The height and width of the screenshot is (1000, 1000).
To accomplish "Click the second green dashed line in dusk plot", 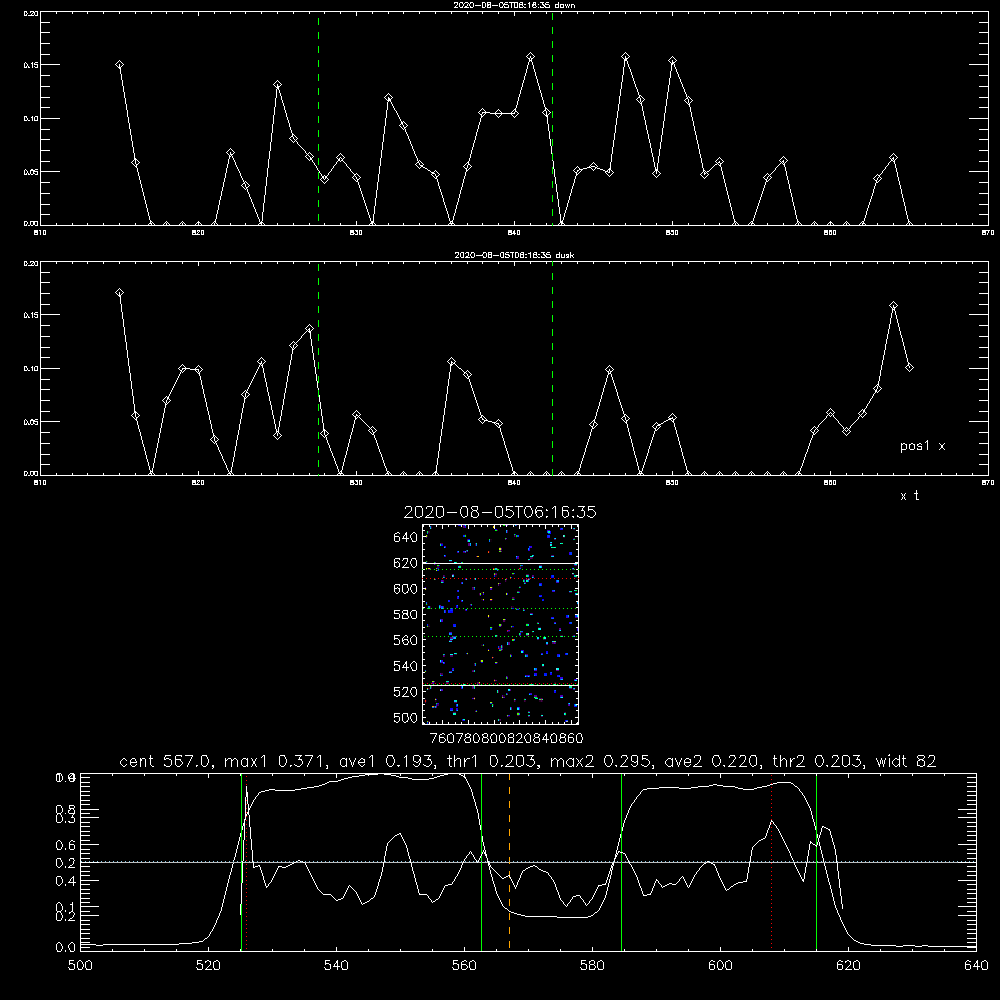I will [x=552, y=369].
